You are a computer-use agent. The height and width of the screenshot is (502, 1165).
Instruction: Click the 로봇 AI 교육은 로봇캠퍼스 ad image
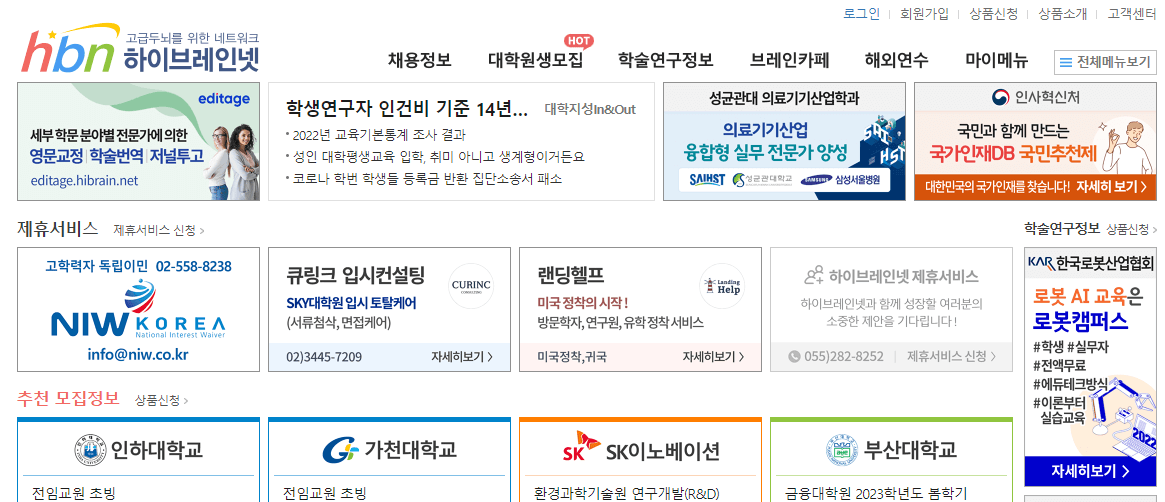[x=1091, y=367]
